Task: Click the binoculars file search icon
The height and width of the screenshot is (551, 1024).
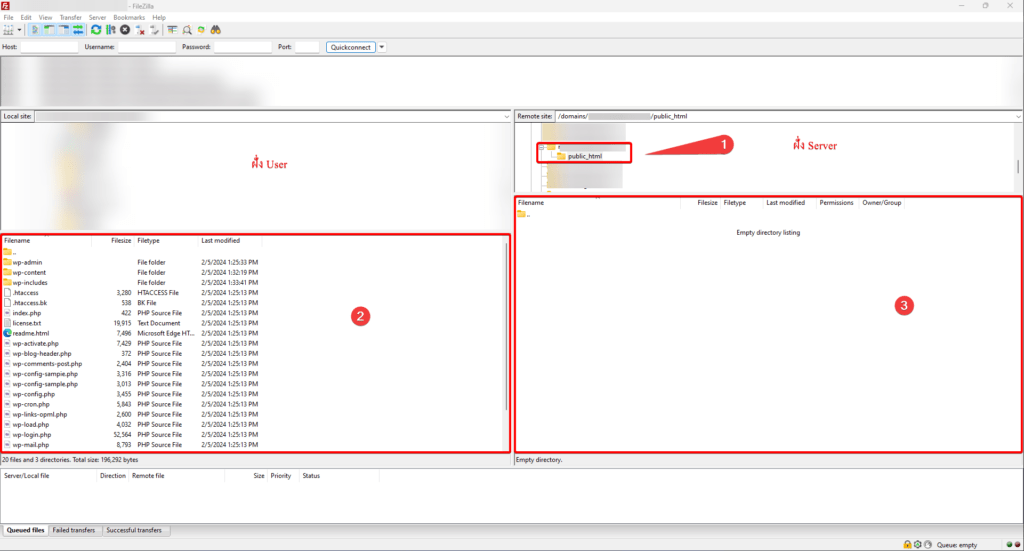Action: click(215, 30)
